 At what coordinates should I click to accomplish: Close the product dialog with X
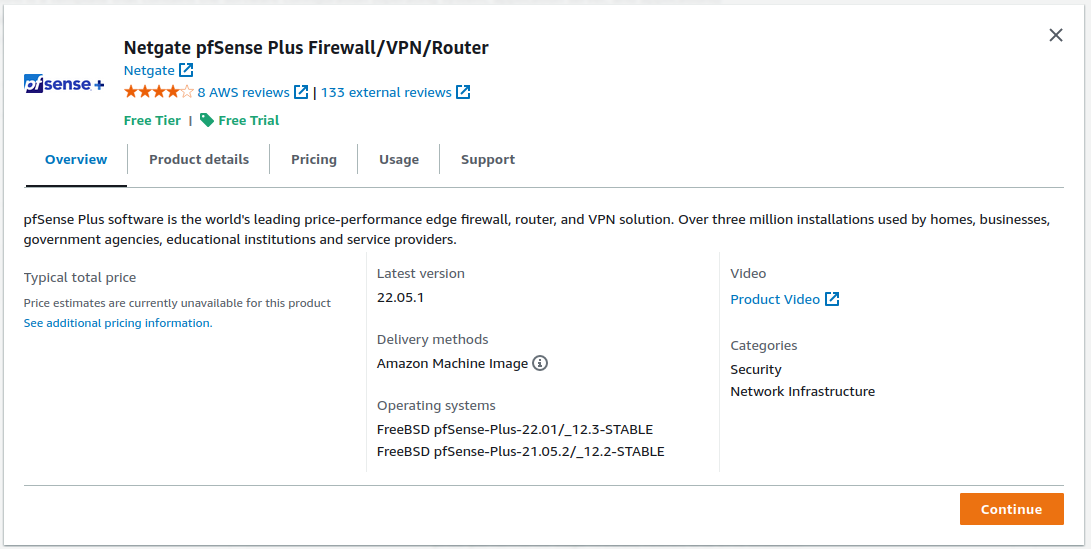(x=1056, y=35)
